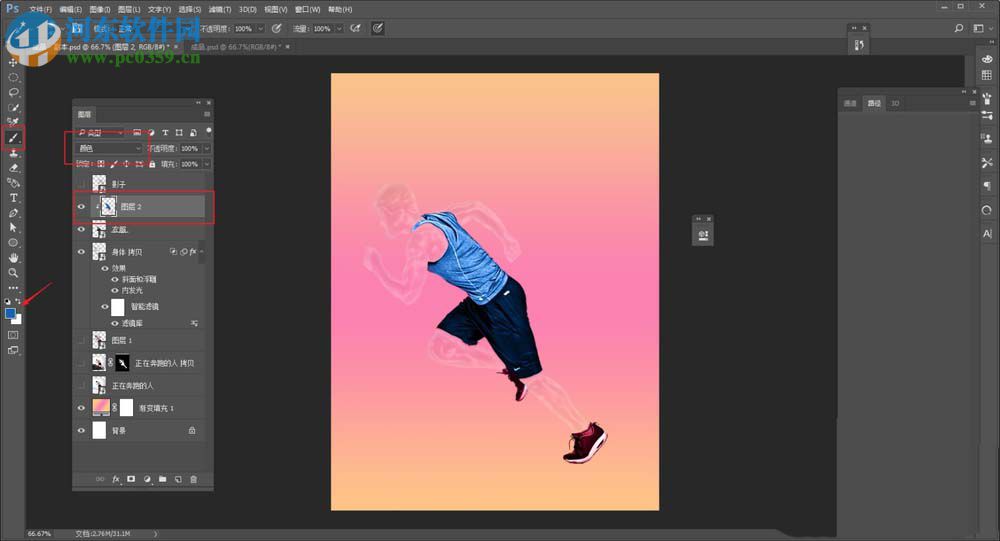This screenshot has height=541, width=1000.
Task: Toggle visibility of 渐变填充 1 layer
Action: point(82,408)
